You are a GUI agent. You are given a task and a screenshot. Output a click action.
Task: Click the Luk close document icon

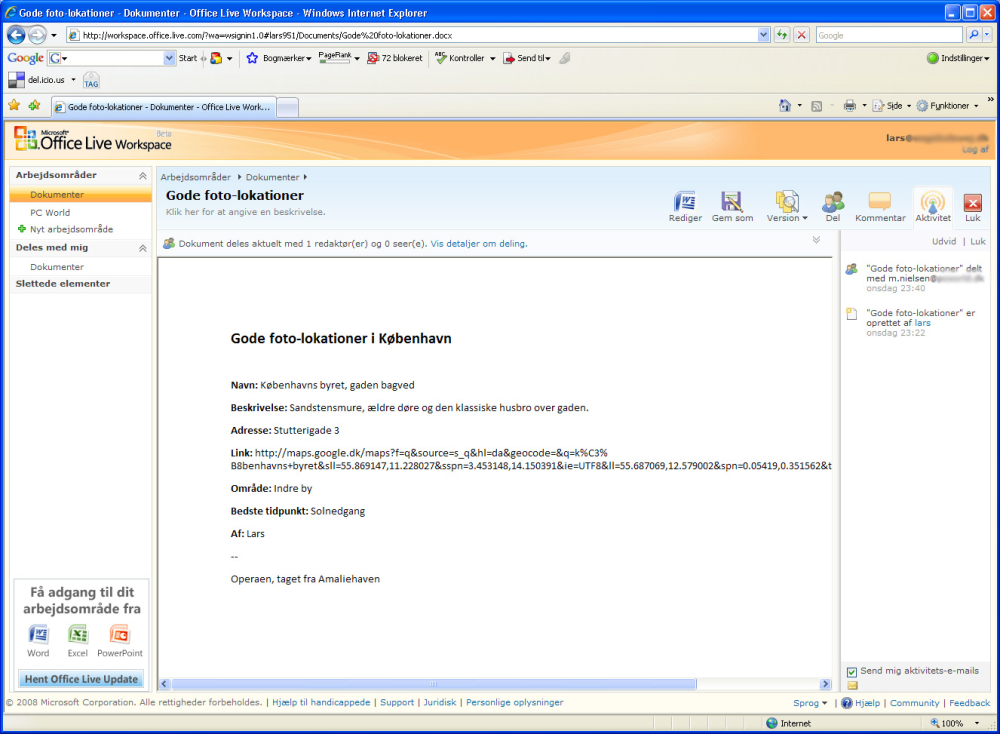[972, 203]
